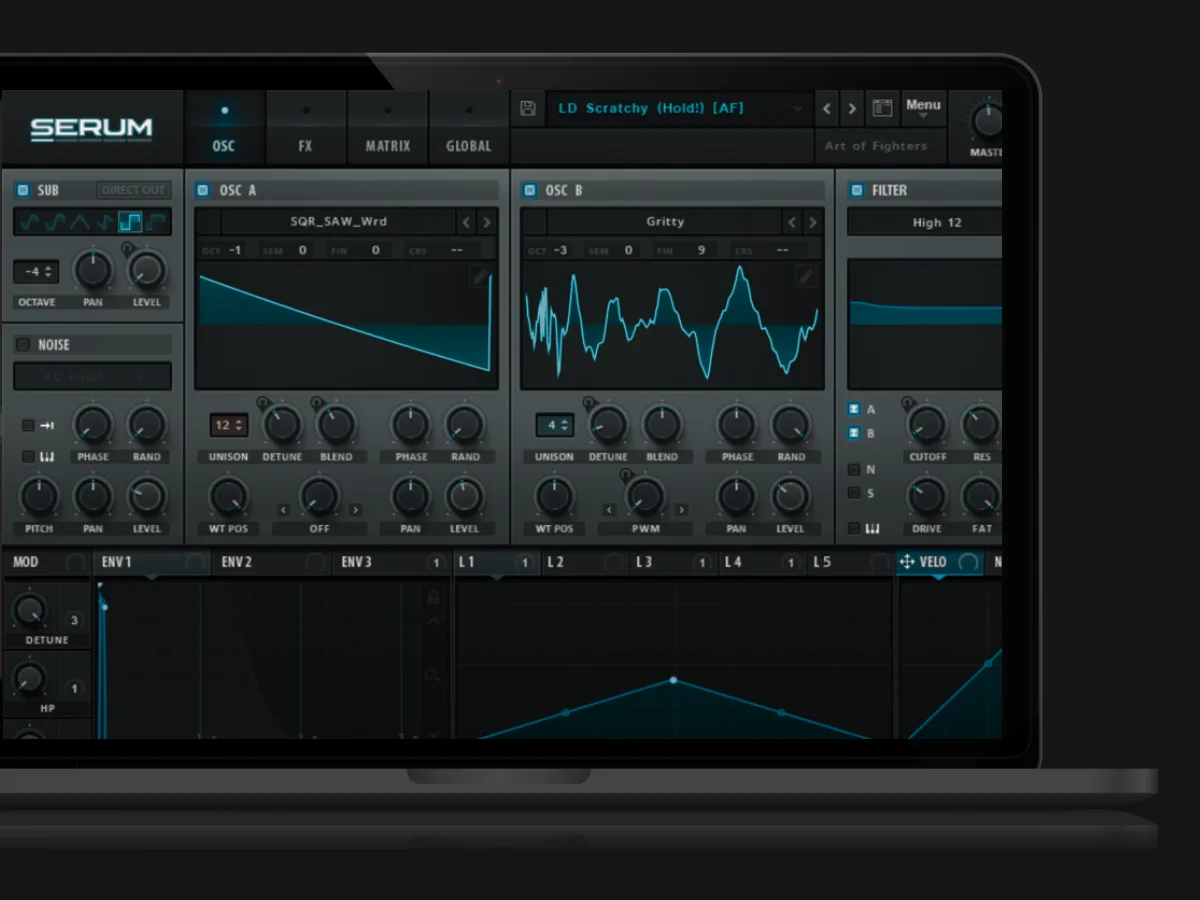1200x900 pixels.
Task: Select the L 2 tab header
Action: point(585,562)
